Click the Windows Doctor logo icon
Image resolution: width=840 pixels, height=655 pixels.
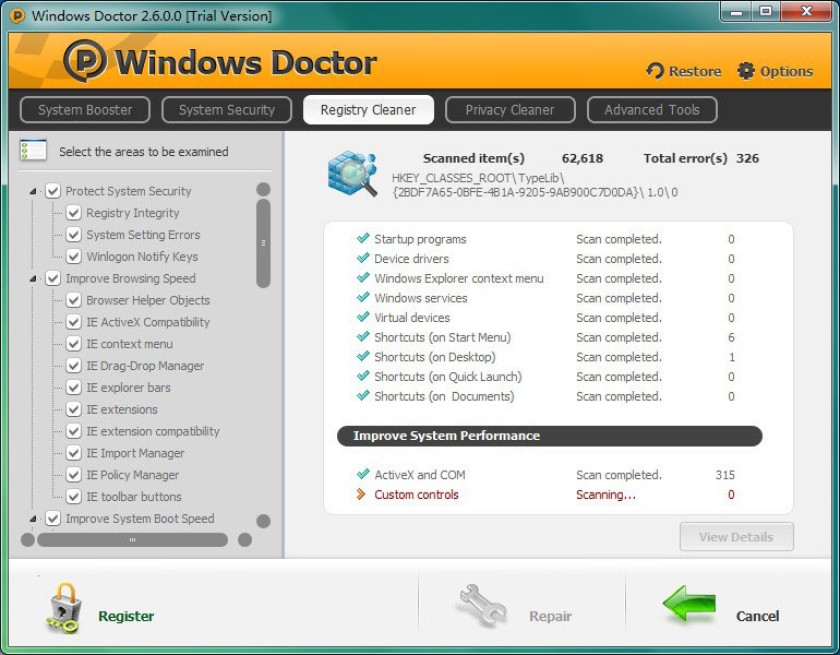click(x=85, y=60)
